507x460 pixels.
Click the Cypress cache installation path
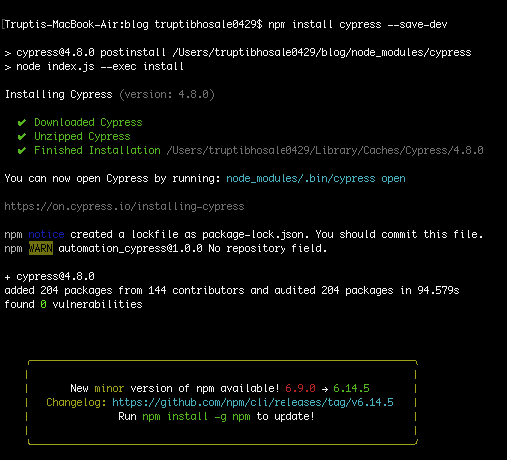(x=325, y=151)
